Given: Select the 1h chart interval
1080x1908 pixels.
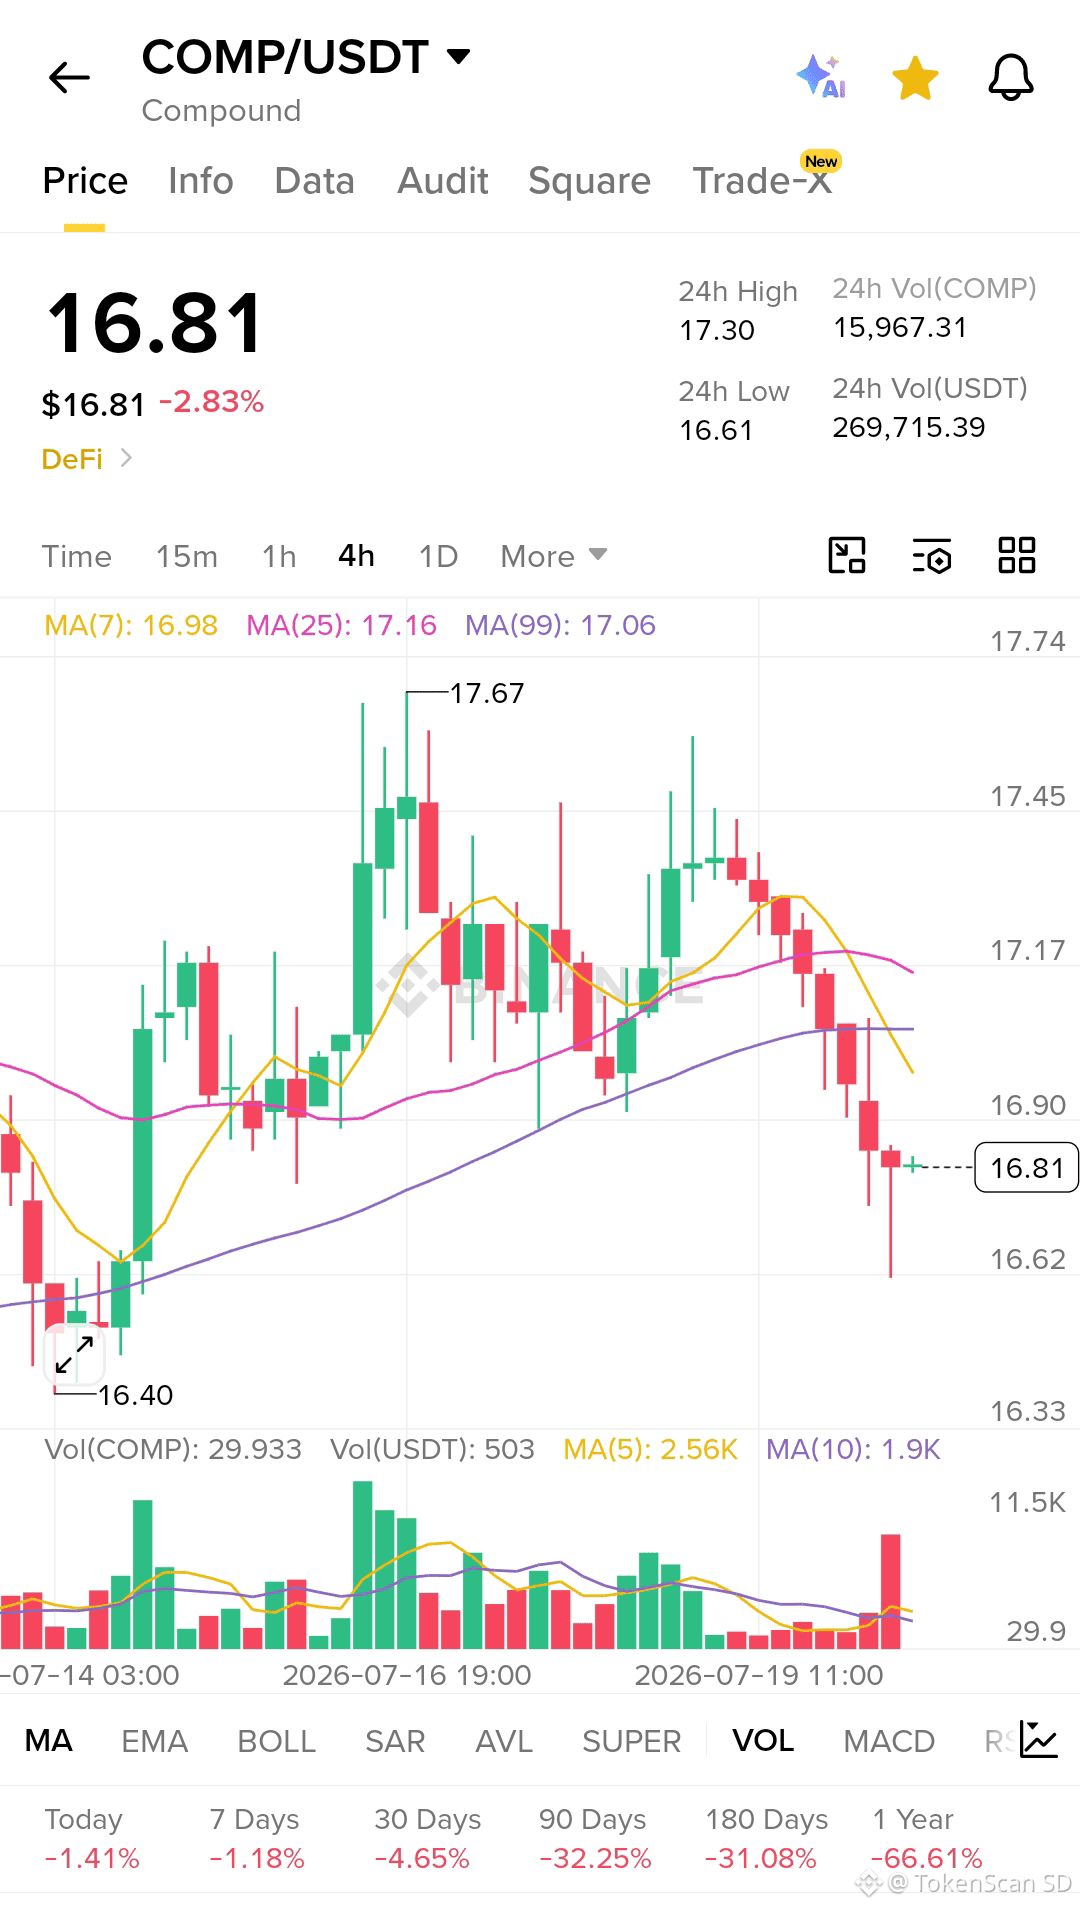Looking at the screenshot, I should 279,556.
